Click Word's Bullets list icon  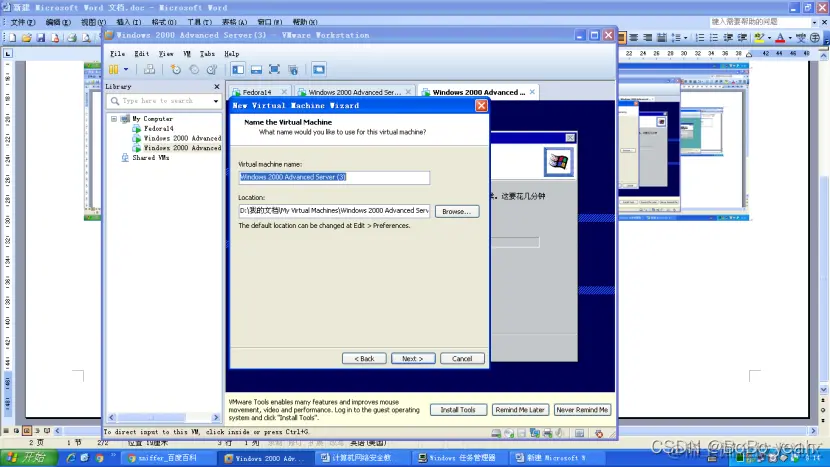(714, 38)
